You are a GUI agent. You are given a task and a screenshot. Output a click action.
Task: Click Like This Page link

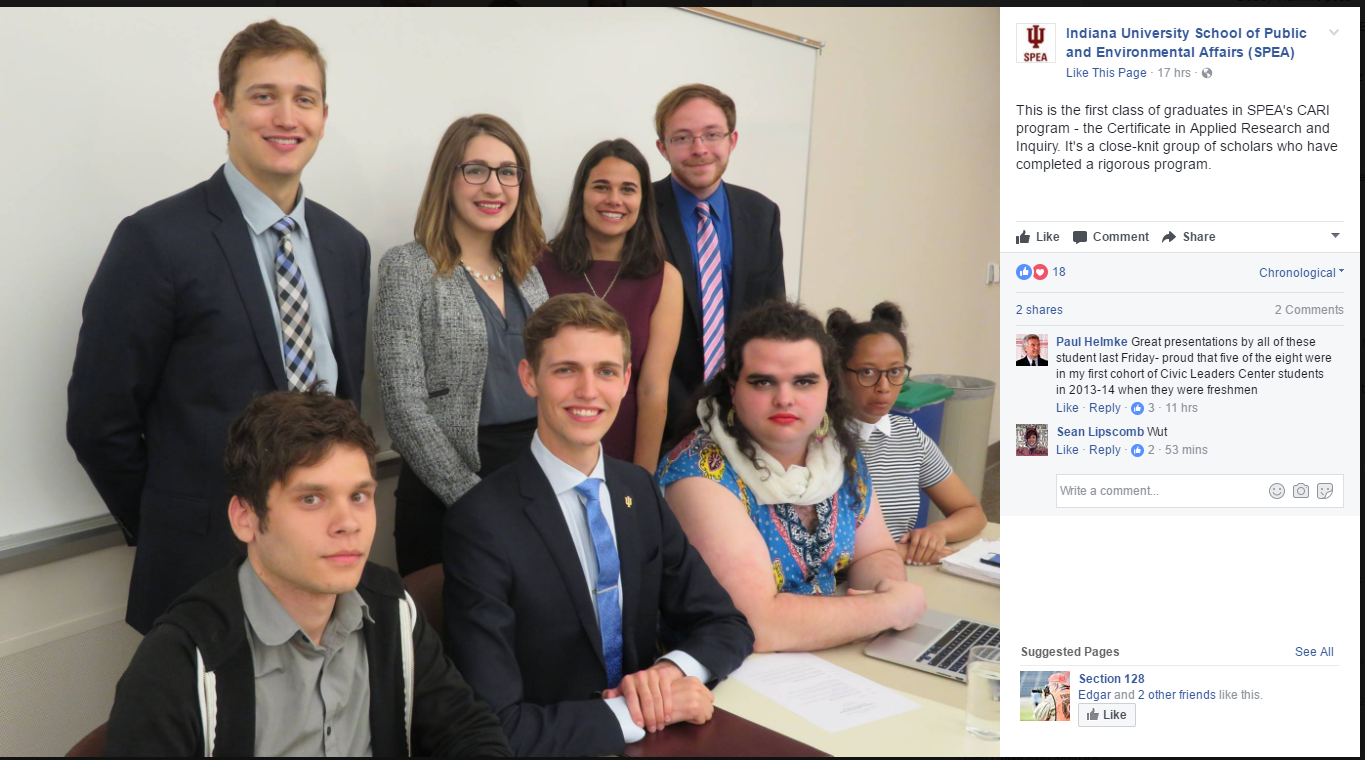click(1106, 73)
